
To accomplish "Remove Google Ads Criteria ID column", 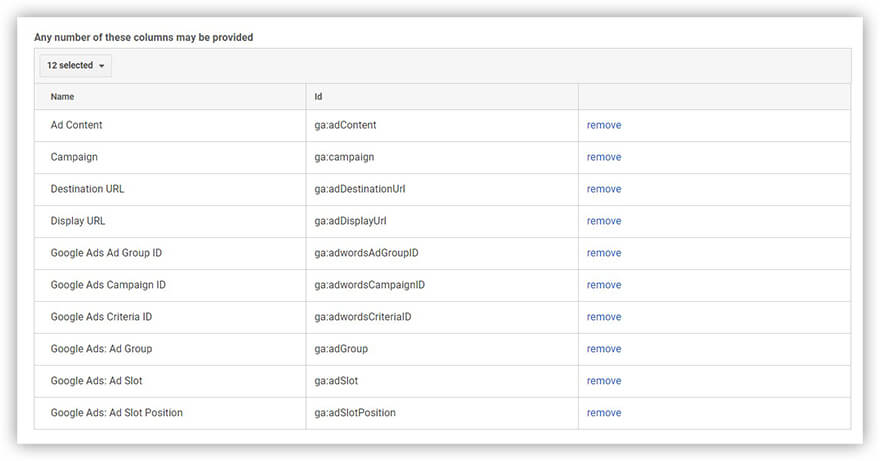I will click(603, 317).
